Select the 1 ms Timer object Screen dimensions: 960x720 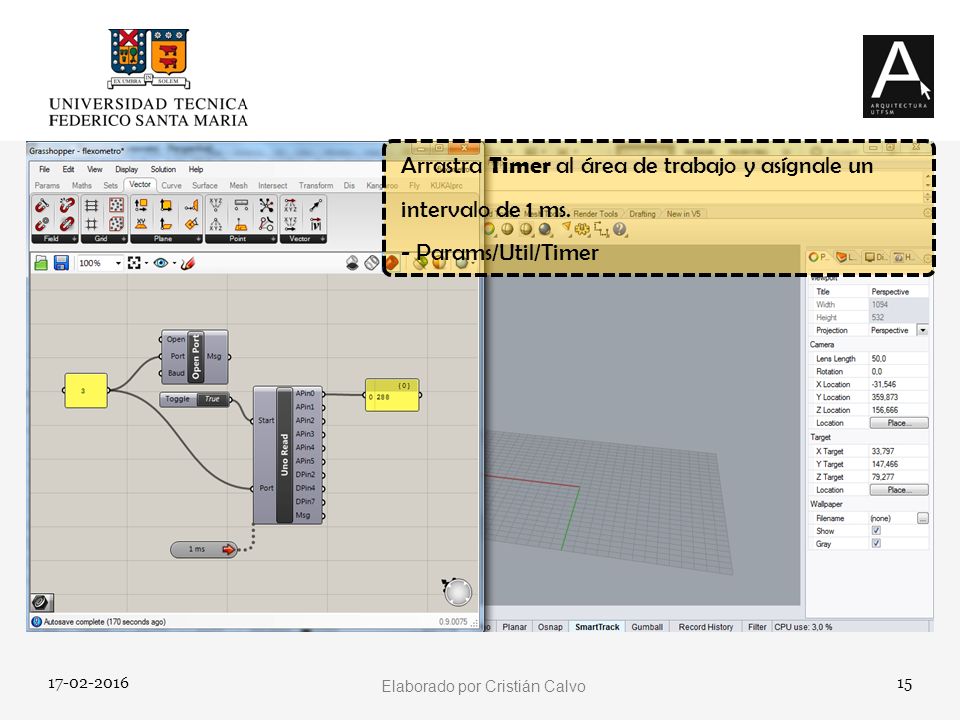click(x=204, y=549)
